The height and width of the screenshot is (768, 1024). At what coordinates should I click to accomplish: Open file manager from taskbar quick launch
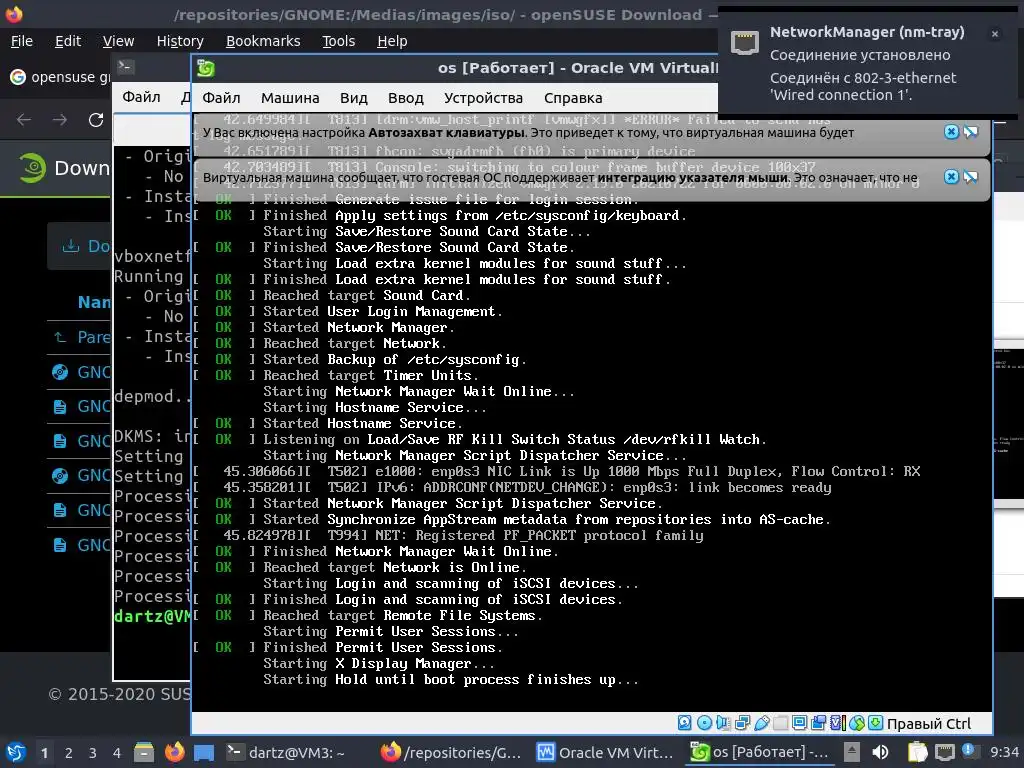(144, 752)
